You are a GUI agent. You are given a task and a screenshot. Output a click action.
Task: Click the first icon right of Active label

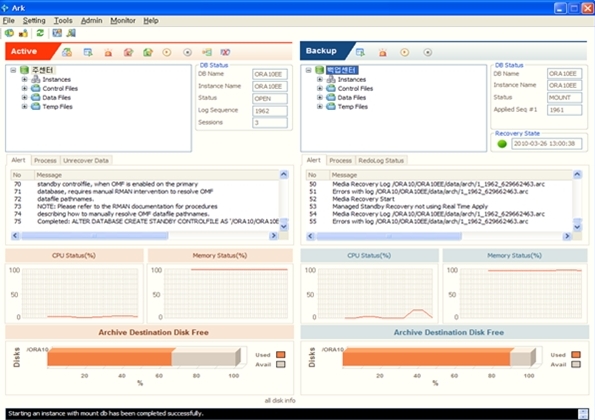67,52
